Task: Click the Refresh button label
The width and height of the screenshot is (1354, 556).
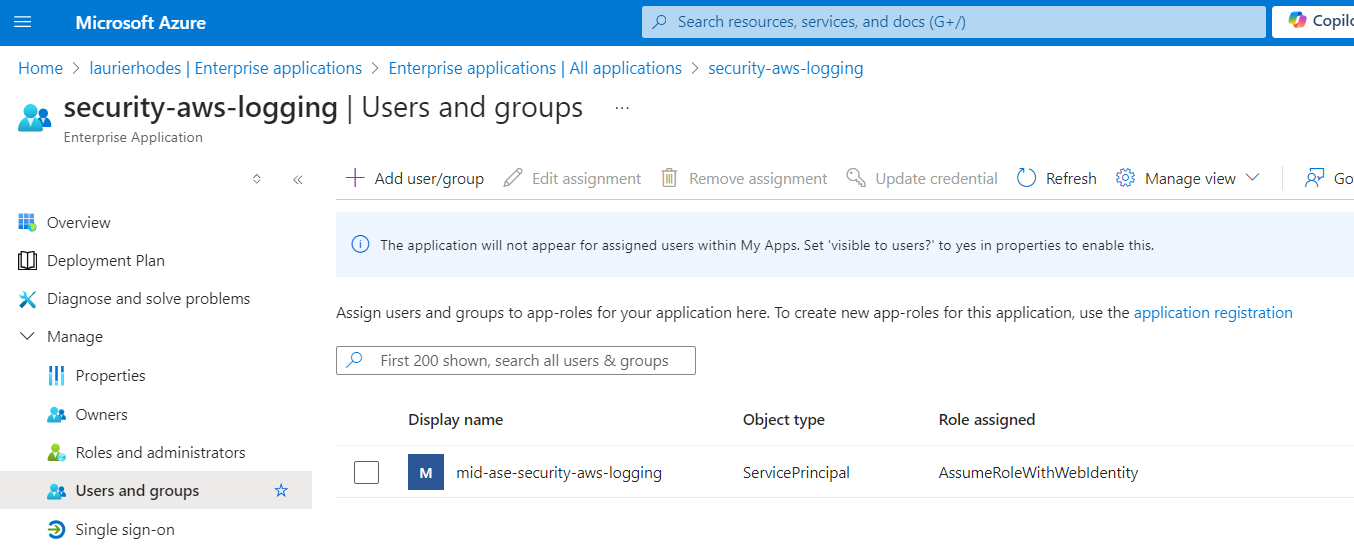Action: click(1071, 178)
